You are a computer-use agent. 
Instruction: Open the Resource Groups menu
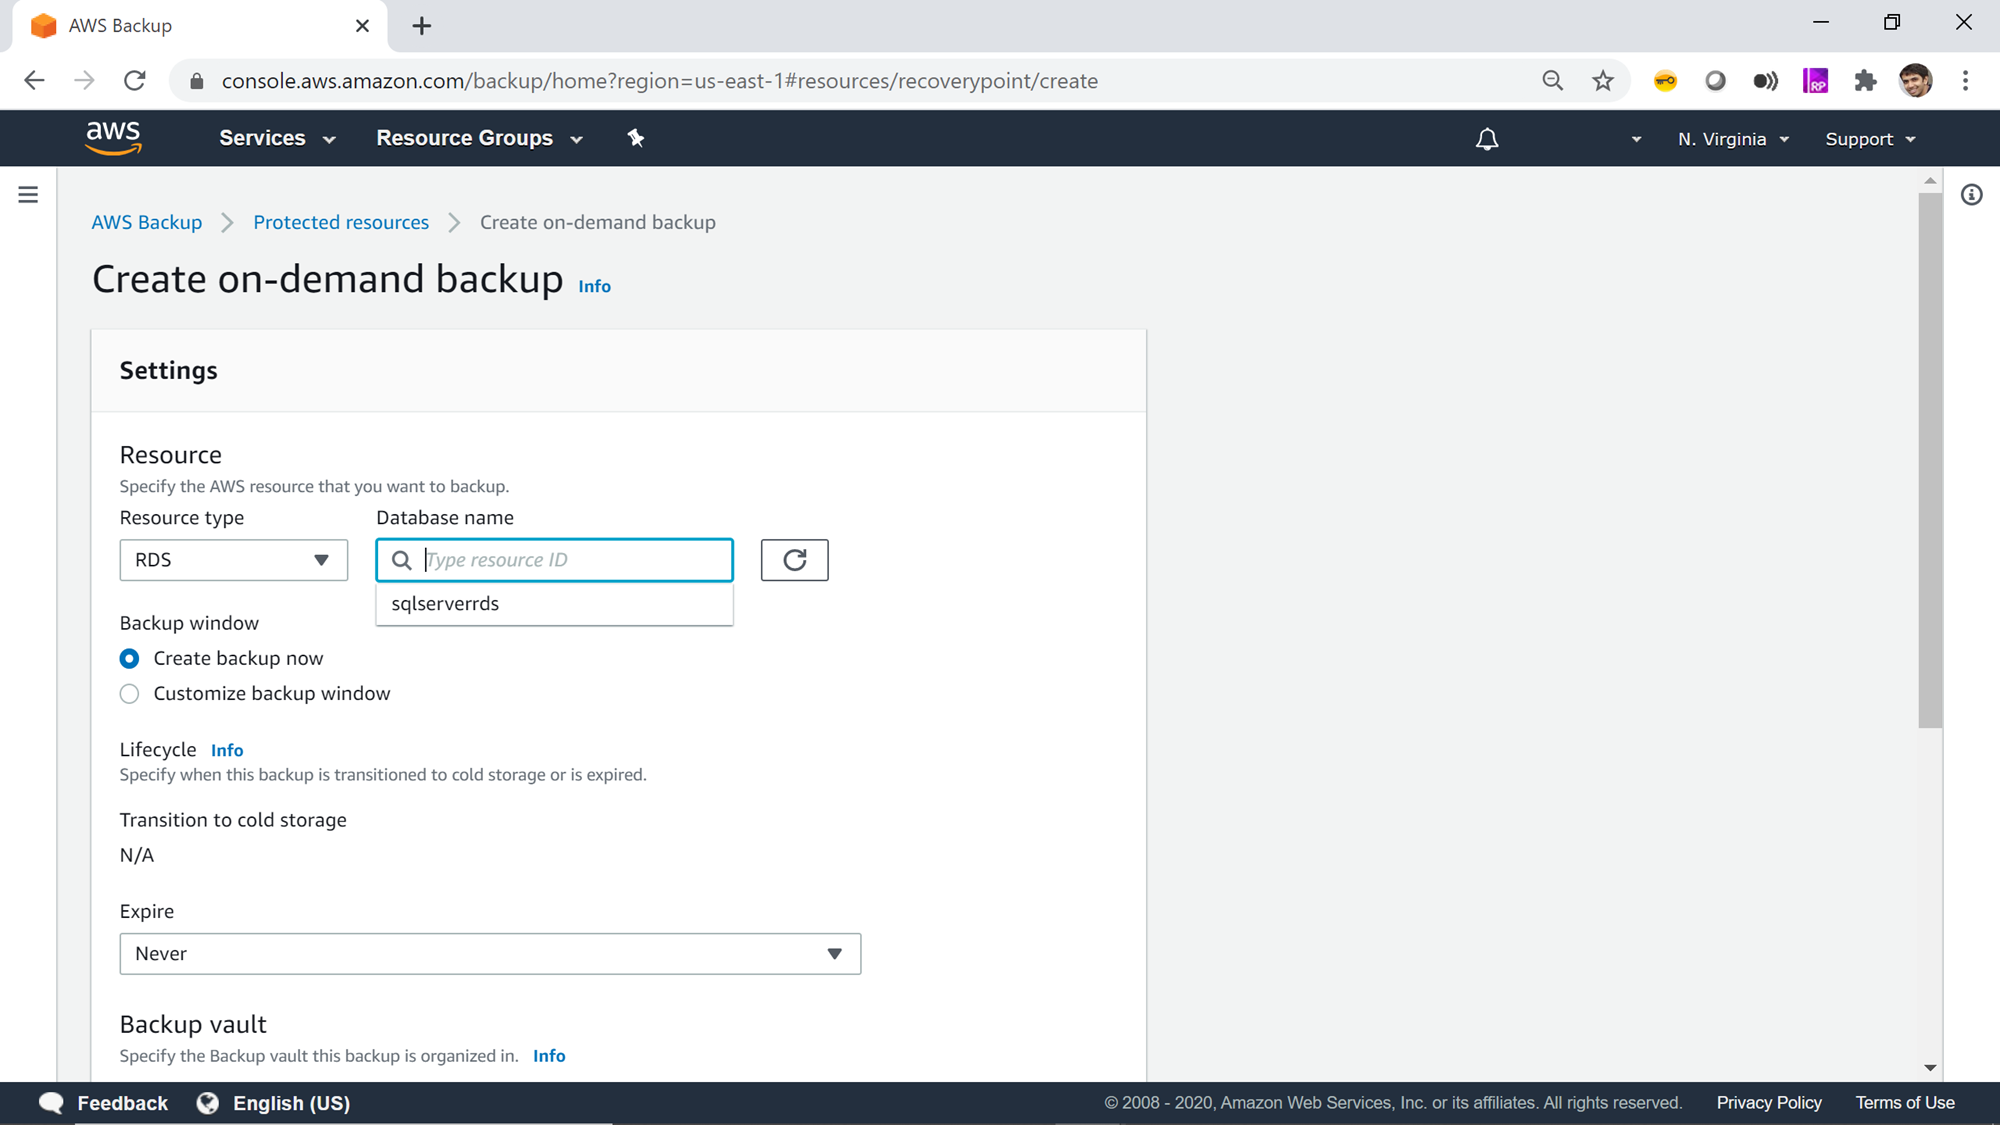point(478,138)
